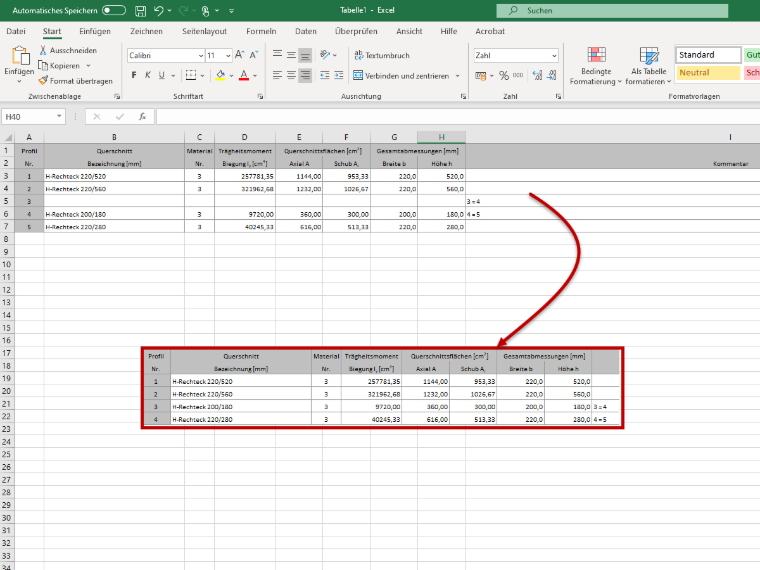The height and width of the screenshot is (570, 760).
Task: Activate Format übertragen paintbrush
Action: [x=76, y=81]
